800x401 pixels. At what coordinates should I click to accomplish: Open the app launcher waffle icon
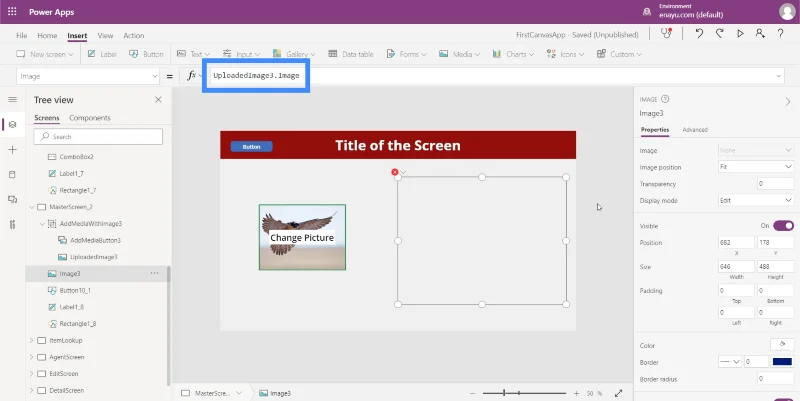tap(12, 11)
